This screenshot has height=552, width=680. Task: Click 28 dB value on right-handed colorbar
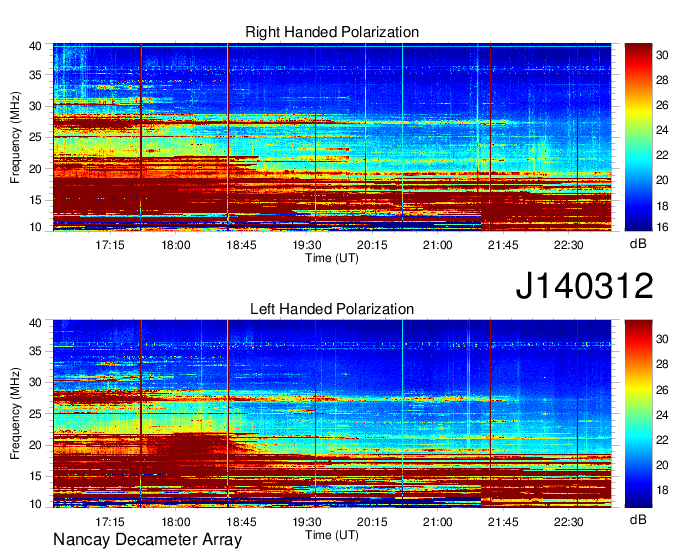click(662, 80)
